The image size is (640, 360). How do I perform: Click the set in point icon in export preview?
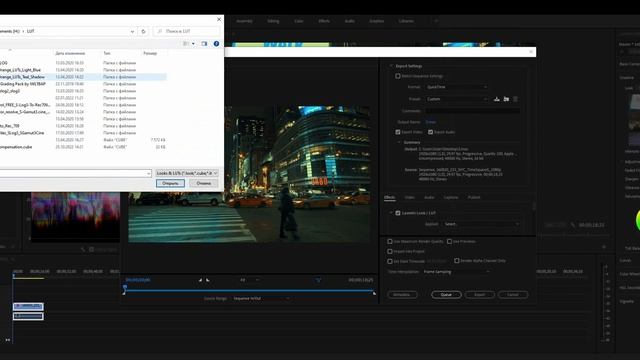pyautogui.click(x=200, y=280)
